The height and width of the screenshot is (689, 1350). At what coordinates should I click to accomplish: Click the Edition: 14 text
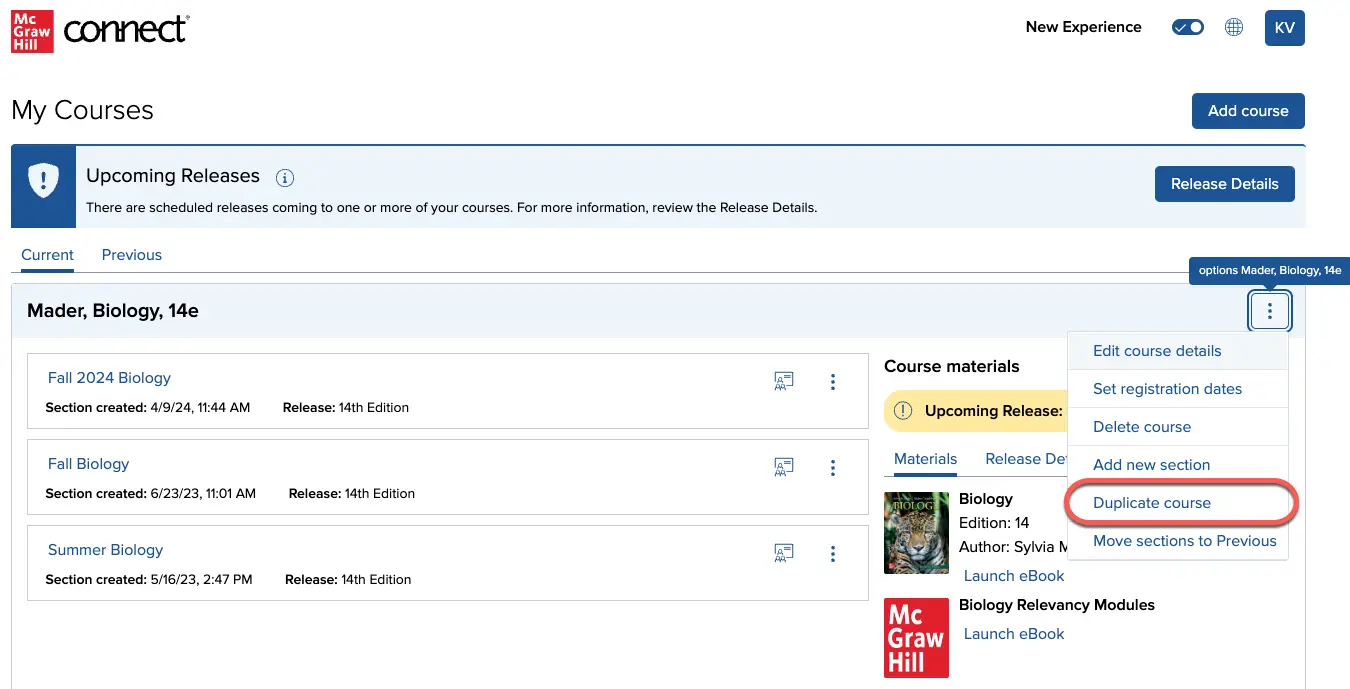(x=994, y=523)
